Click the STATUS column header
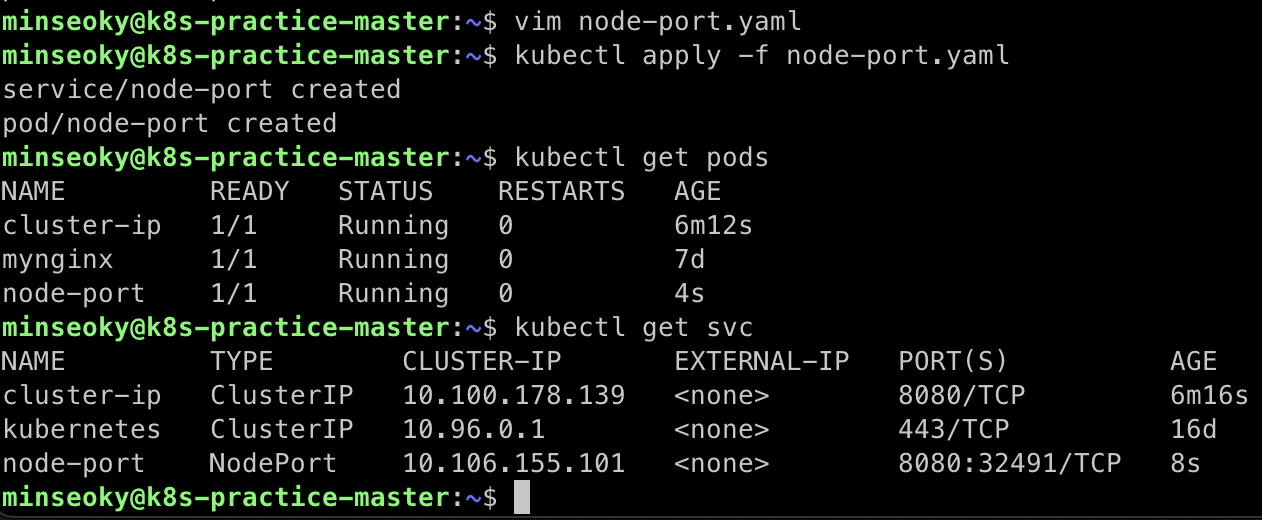 click(x=385, y=191)
